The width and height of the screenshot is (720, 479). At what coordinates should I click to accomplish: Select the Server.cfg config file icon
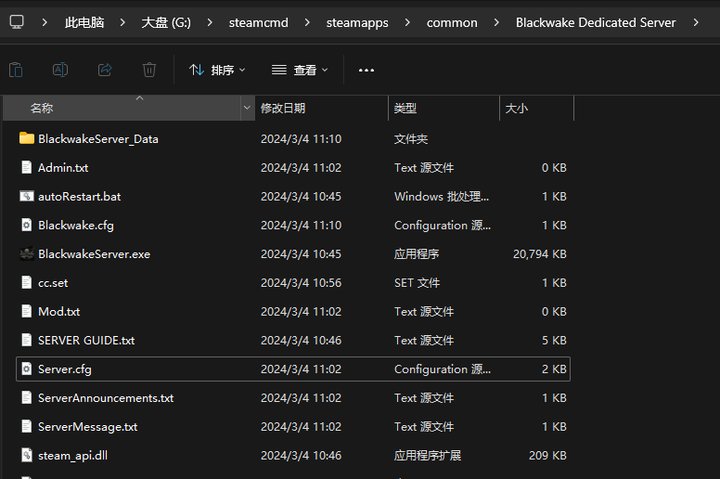click(27, 369)
